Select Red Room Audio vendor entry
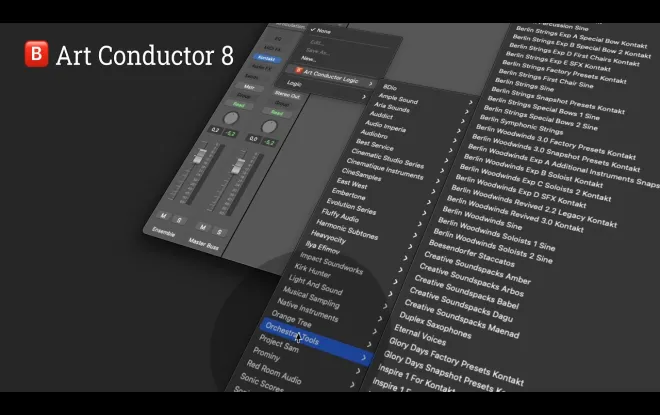Screen dimensions: 660x415 pyautogui.click(x=274, y=372)
